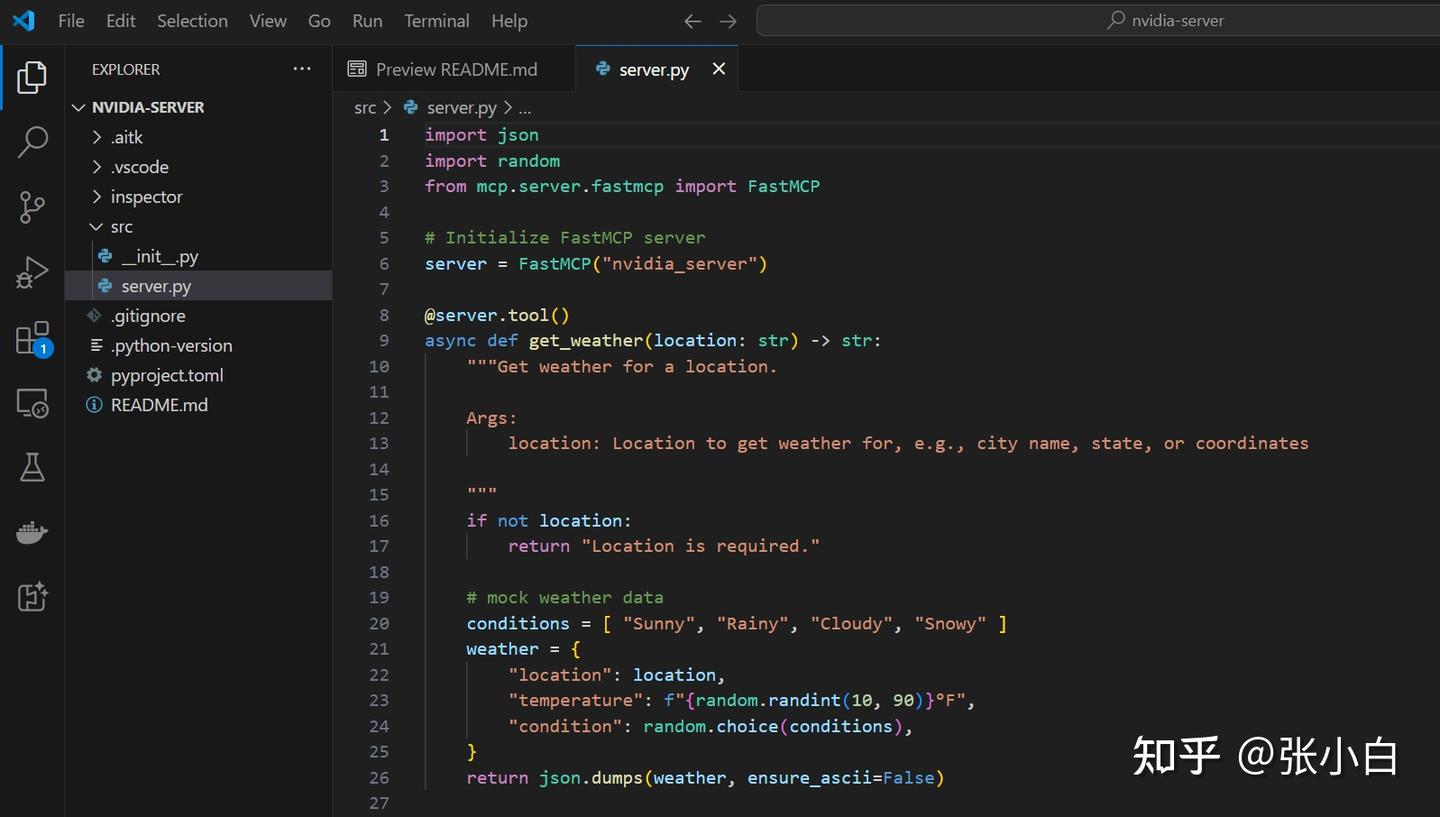
Task: Expand the .vscode folder
Action: point(139,167)
